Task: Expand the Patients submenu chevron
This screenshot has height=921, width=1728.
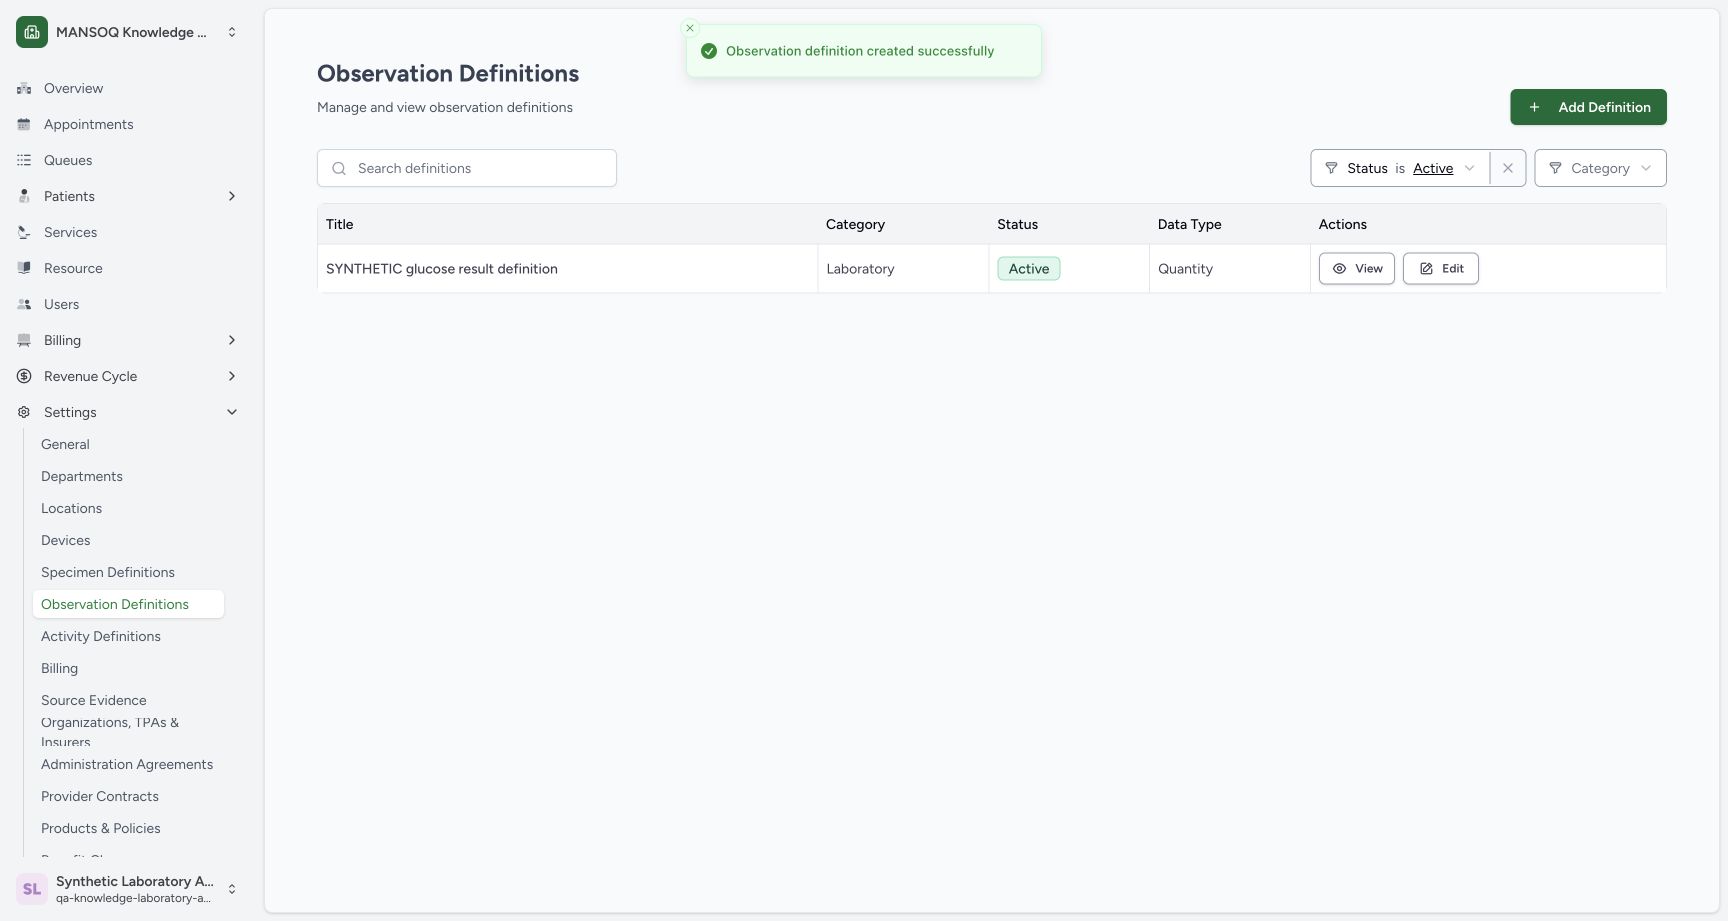Action: [232, 196]
